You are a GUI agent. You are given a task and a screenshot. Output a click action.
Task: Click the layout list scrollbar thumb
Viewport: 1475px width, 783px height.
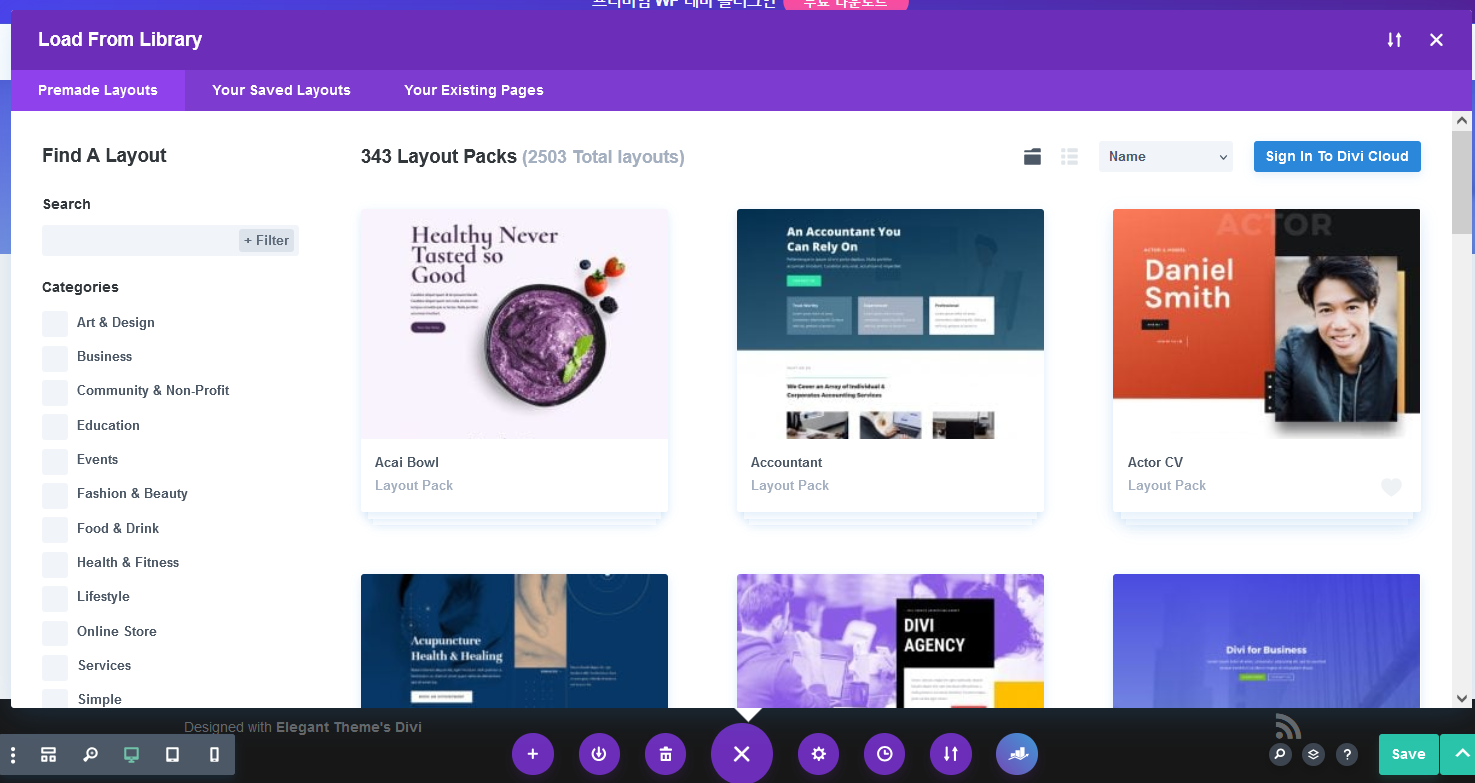click(1462, 182)
